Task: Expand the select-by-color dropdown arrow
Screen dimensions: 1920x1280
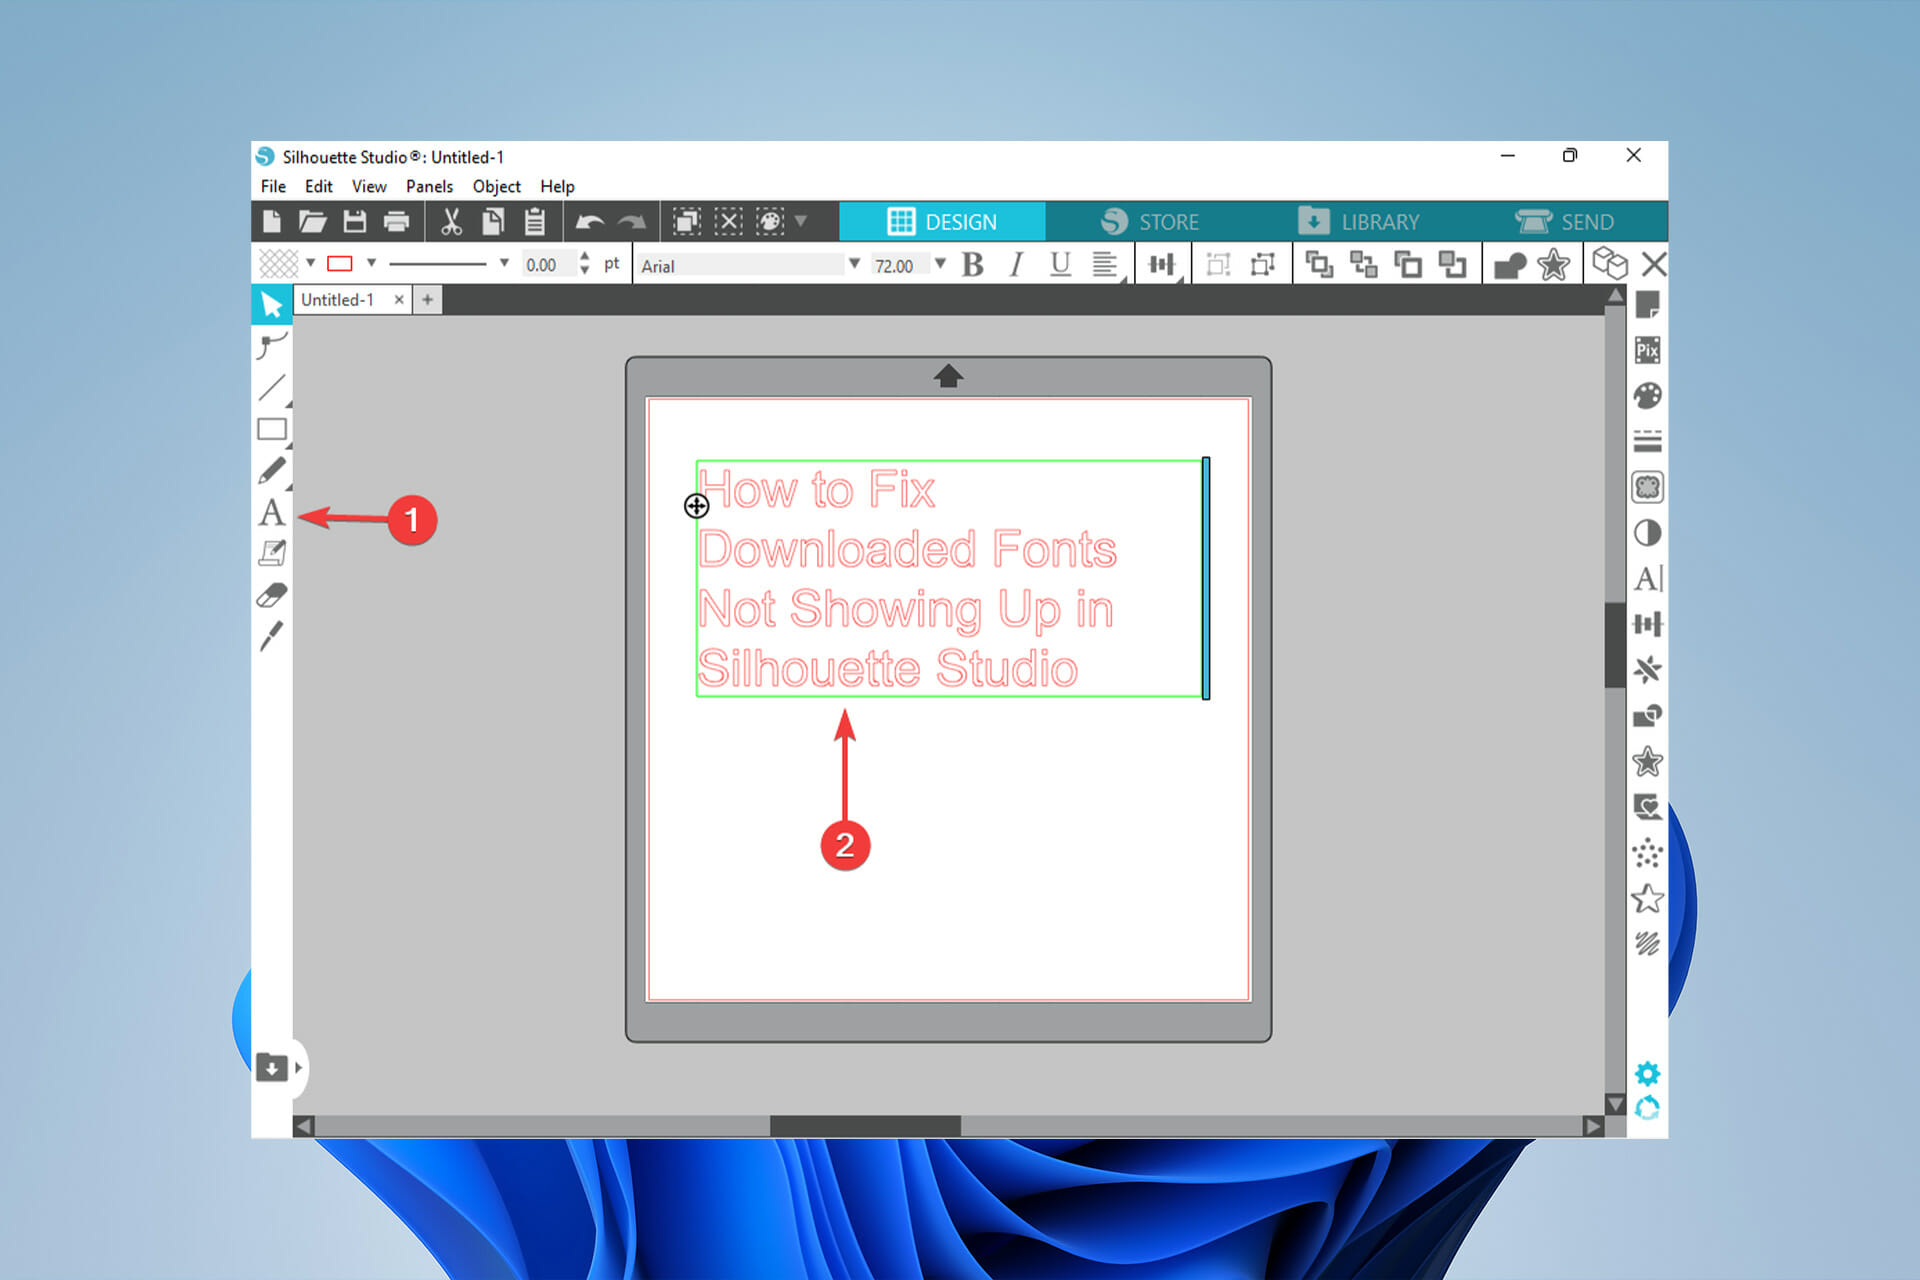Action: coord(801,221)
